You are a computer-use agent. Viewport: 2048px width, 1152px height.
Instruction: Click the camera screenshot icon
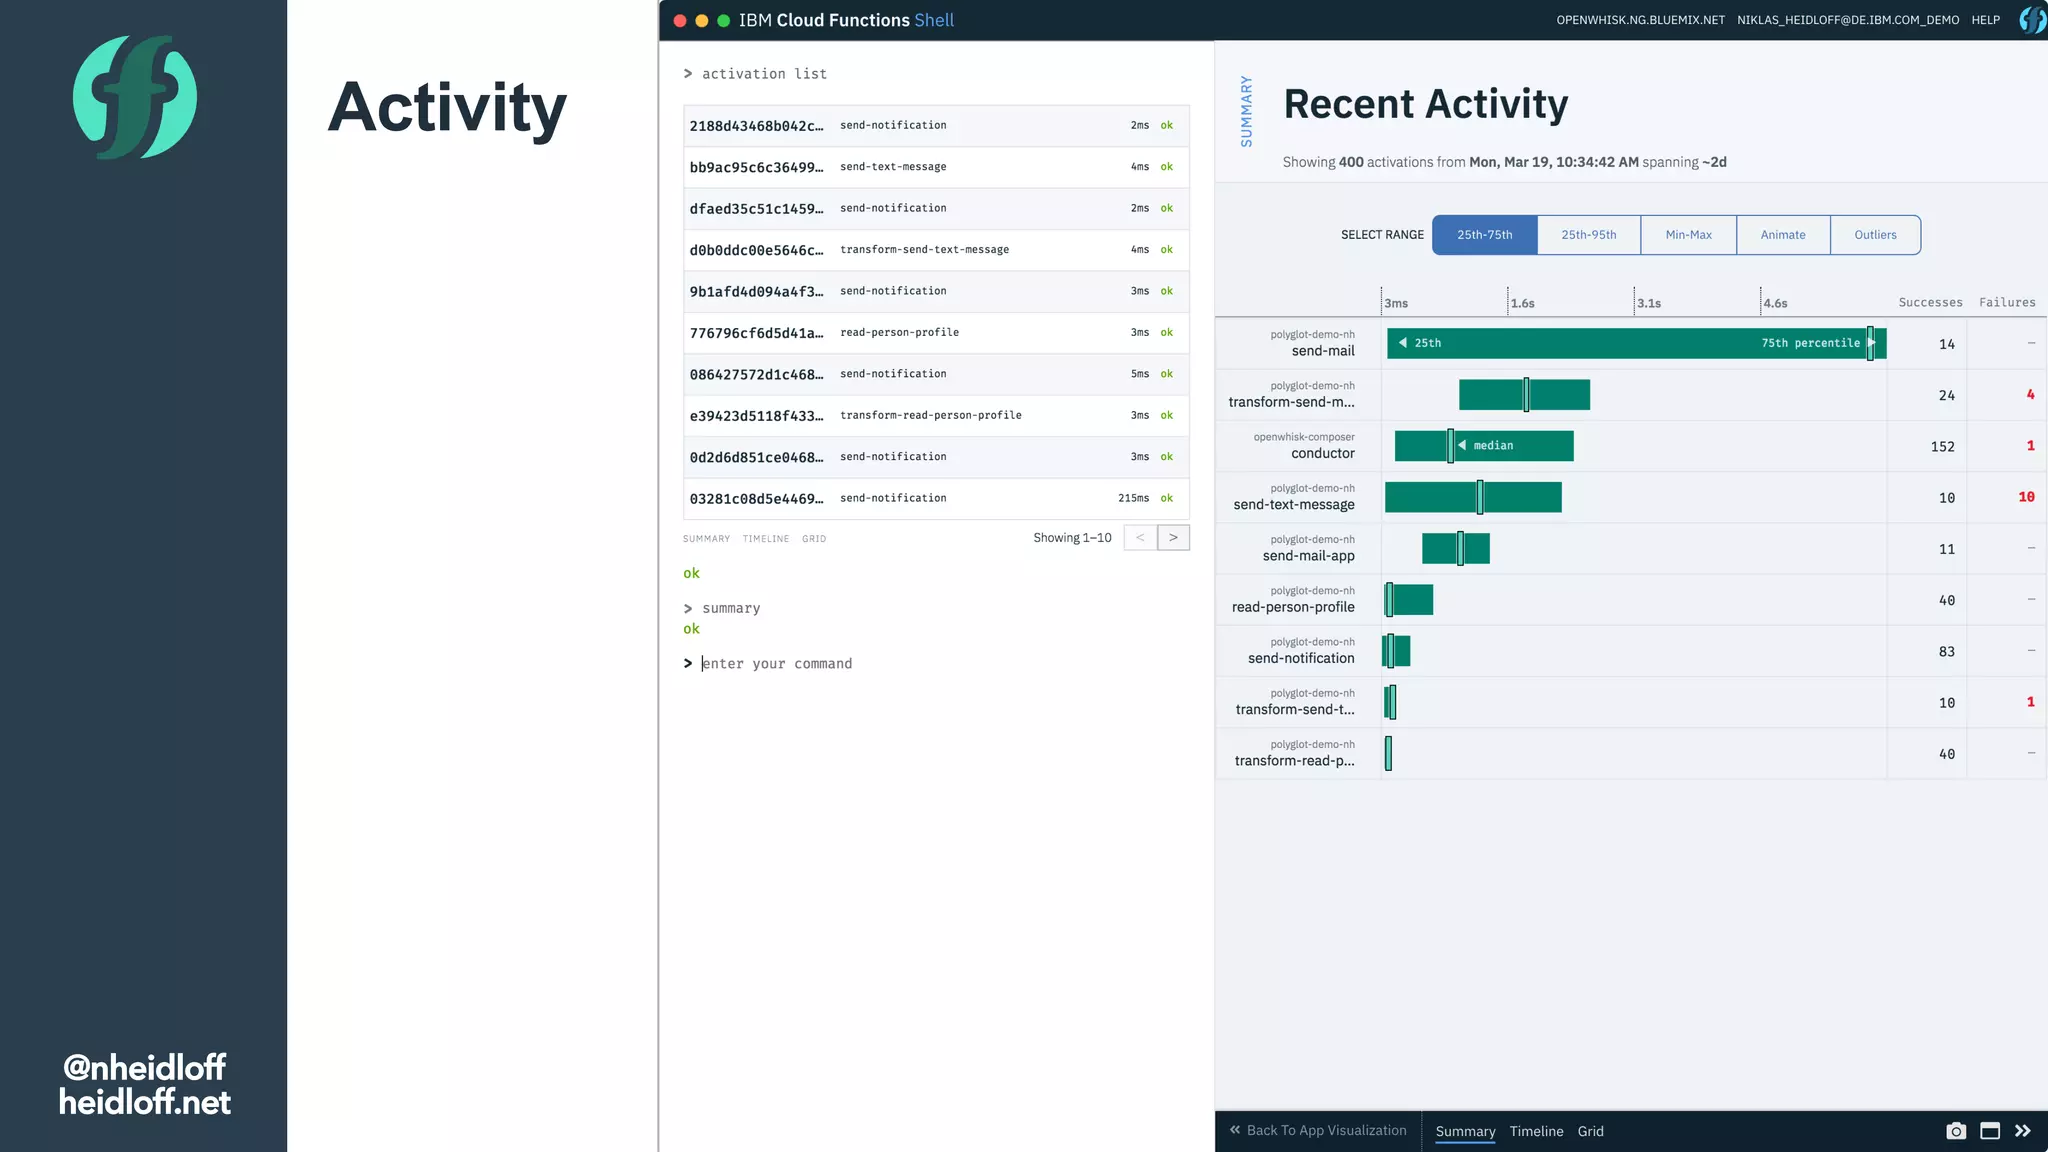coord(1956,1131)
